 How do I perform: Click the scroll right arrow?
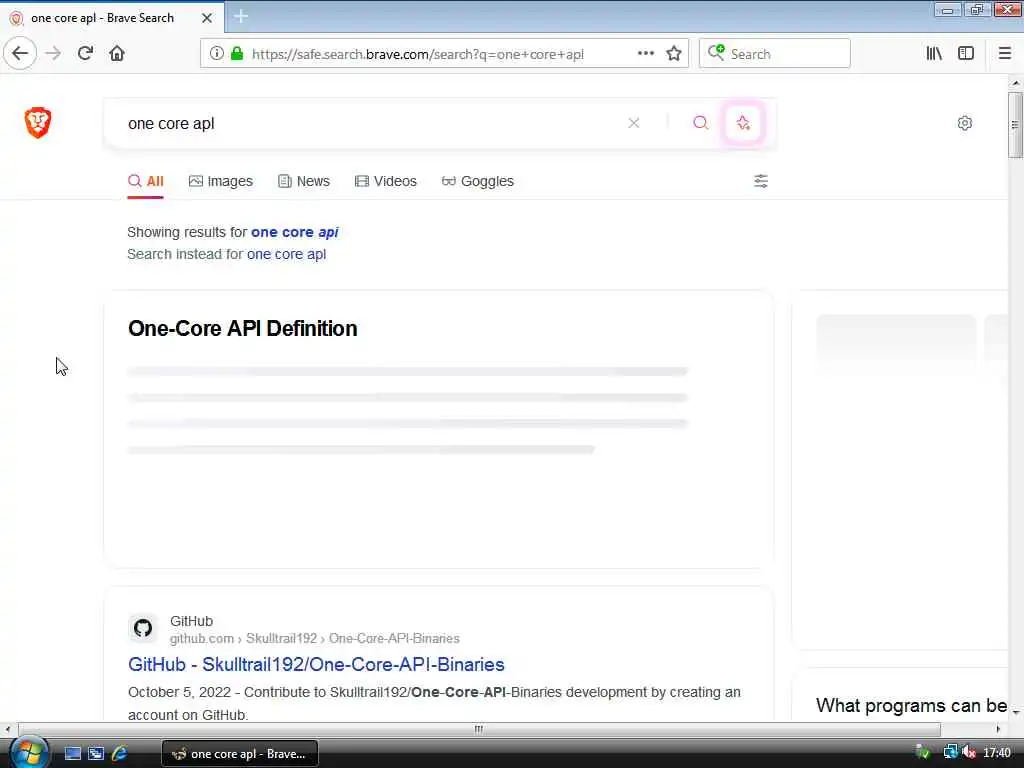point(998,729)
